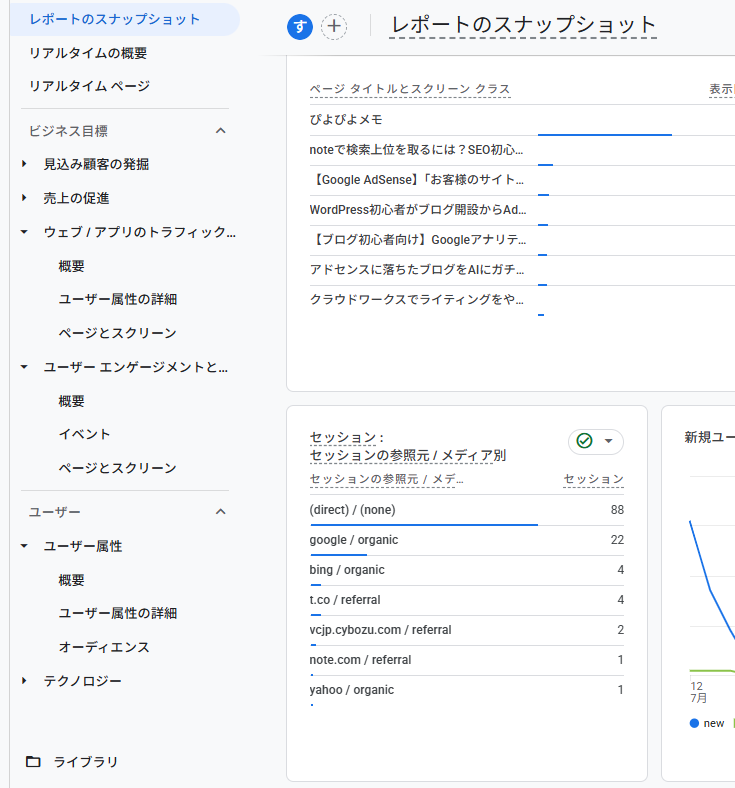
Task: Click the google / organic session bar
Action: pos(339,555)
